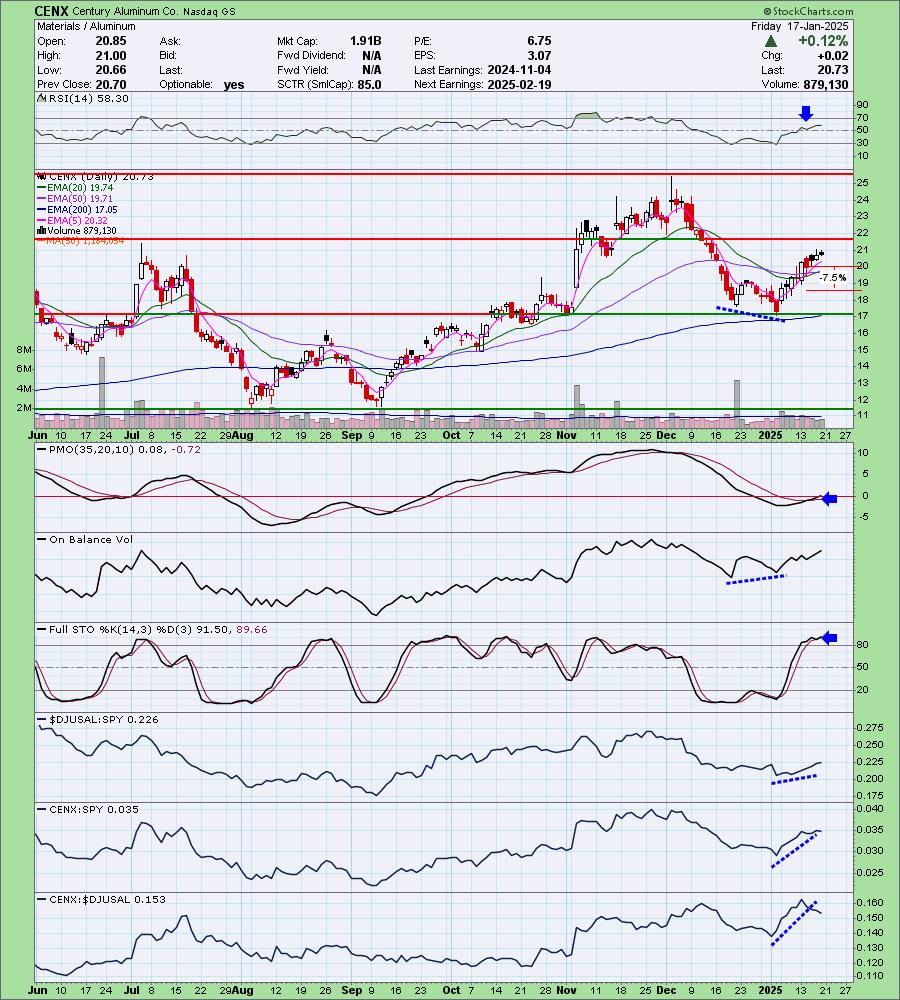The width and height of the screenshot is (900, 1000).
Task: Click the Last Earnings date 2024-11-04
Action: coord(519,70)
